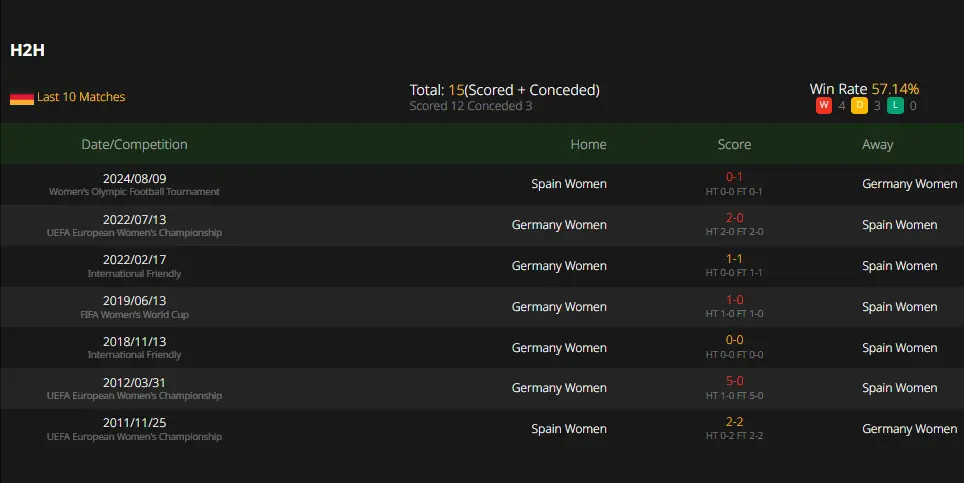Click the Germany flag icon

coord(22,98)
